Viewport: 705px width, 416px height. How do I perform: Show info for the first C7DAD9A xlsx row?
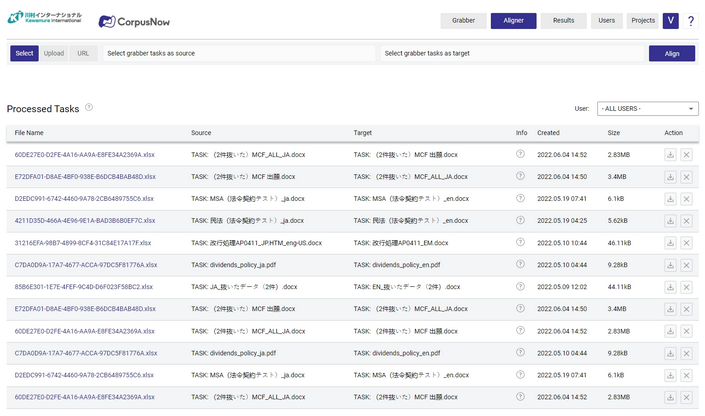[x=520, y=265]
